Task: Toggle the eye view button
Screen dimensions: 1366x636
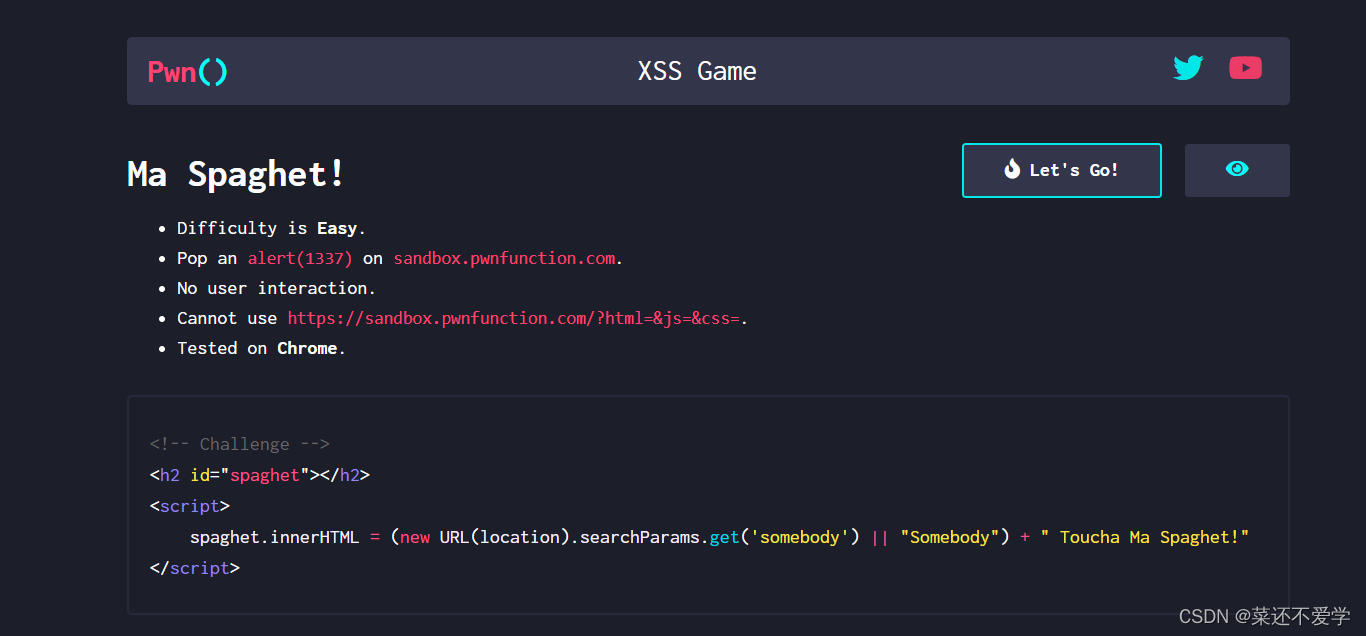Action: (x=1237, y=170)
